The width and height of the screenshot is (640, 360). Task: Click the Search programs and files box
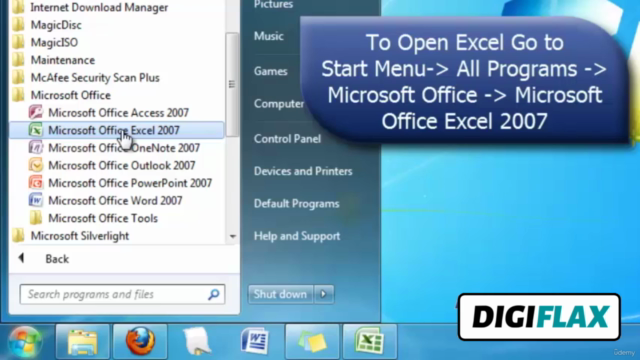click(122, 294)
